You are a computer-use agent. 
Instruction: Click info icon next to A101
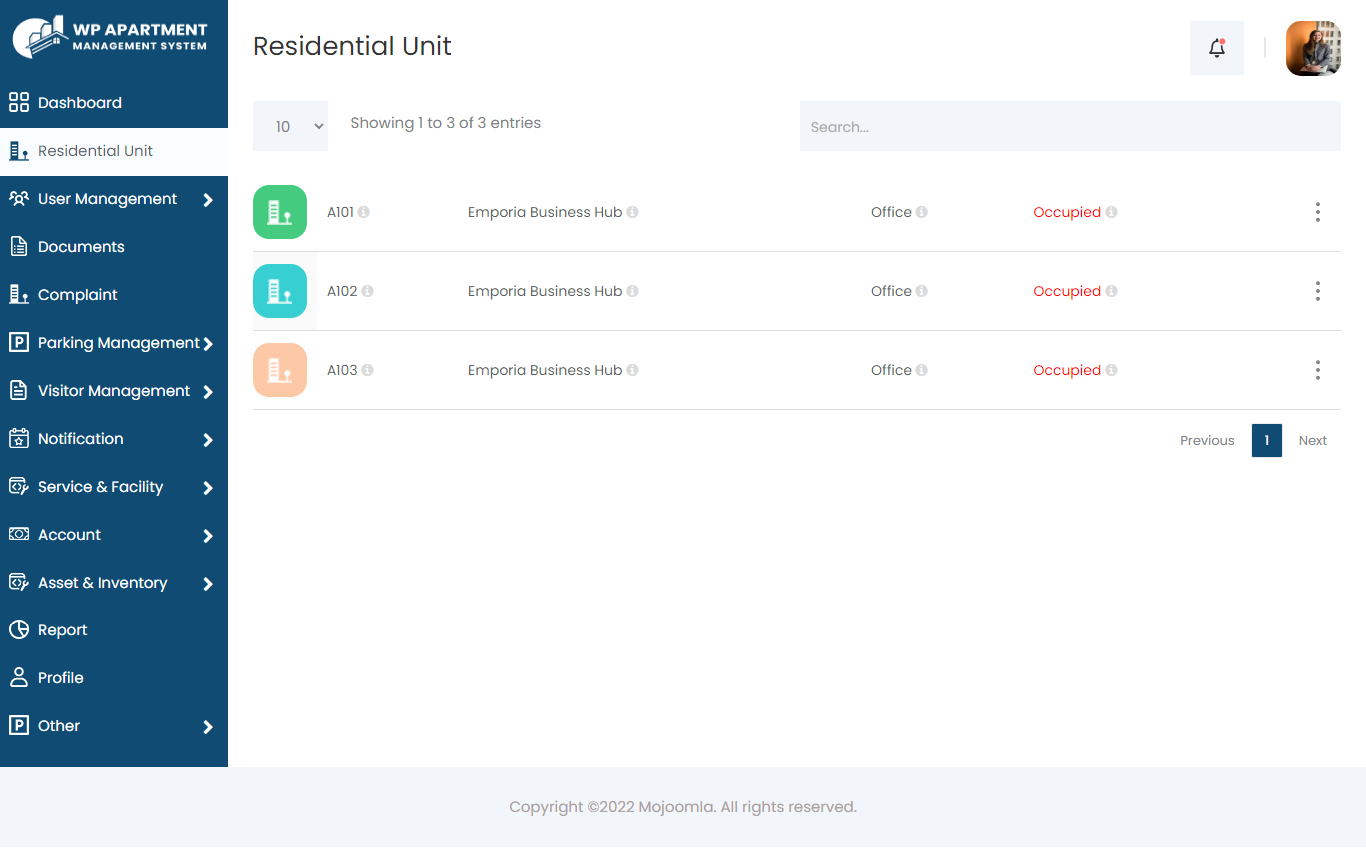pyautogui.click(x=364, y=212)
